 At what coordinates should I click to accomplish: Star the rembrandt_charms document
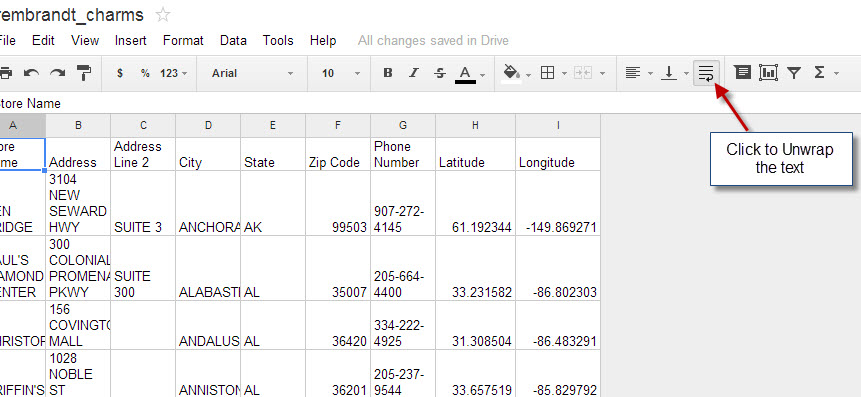[163, 15]
